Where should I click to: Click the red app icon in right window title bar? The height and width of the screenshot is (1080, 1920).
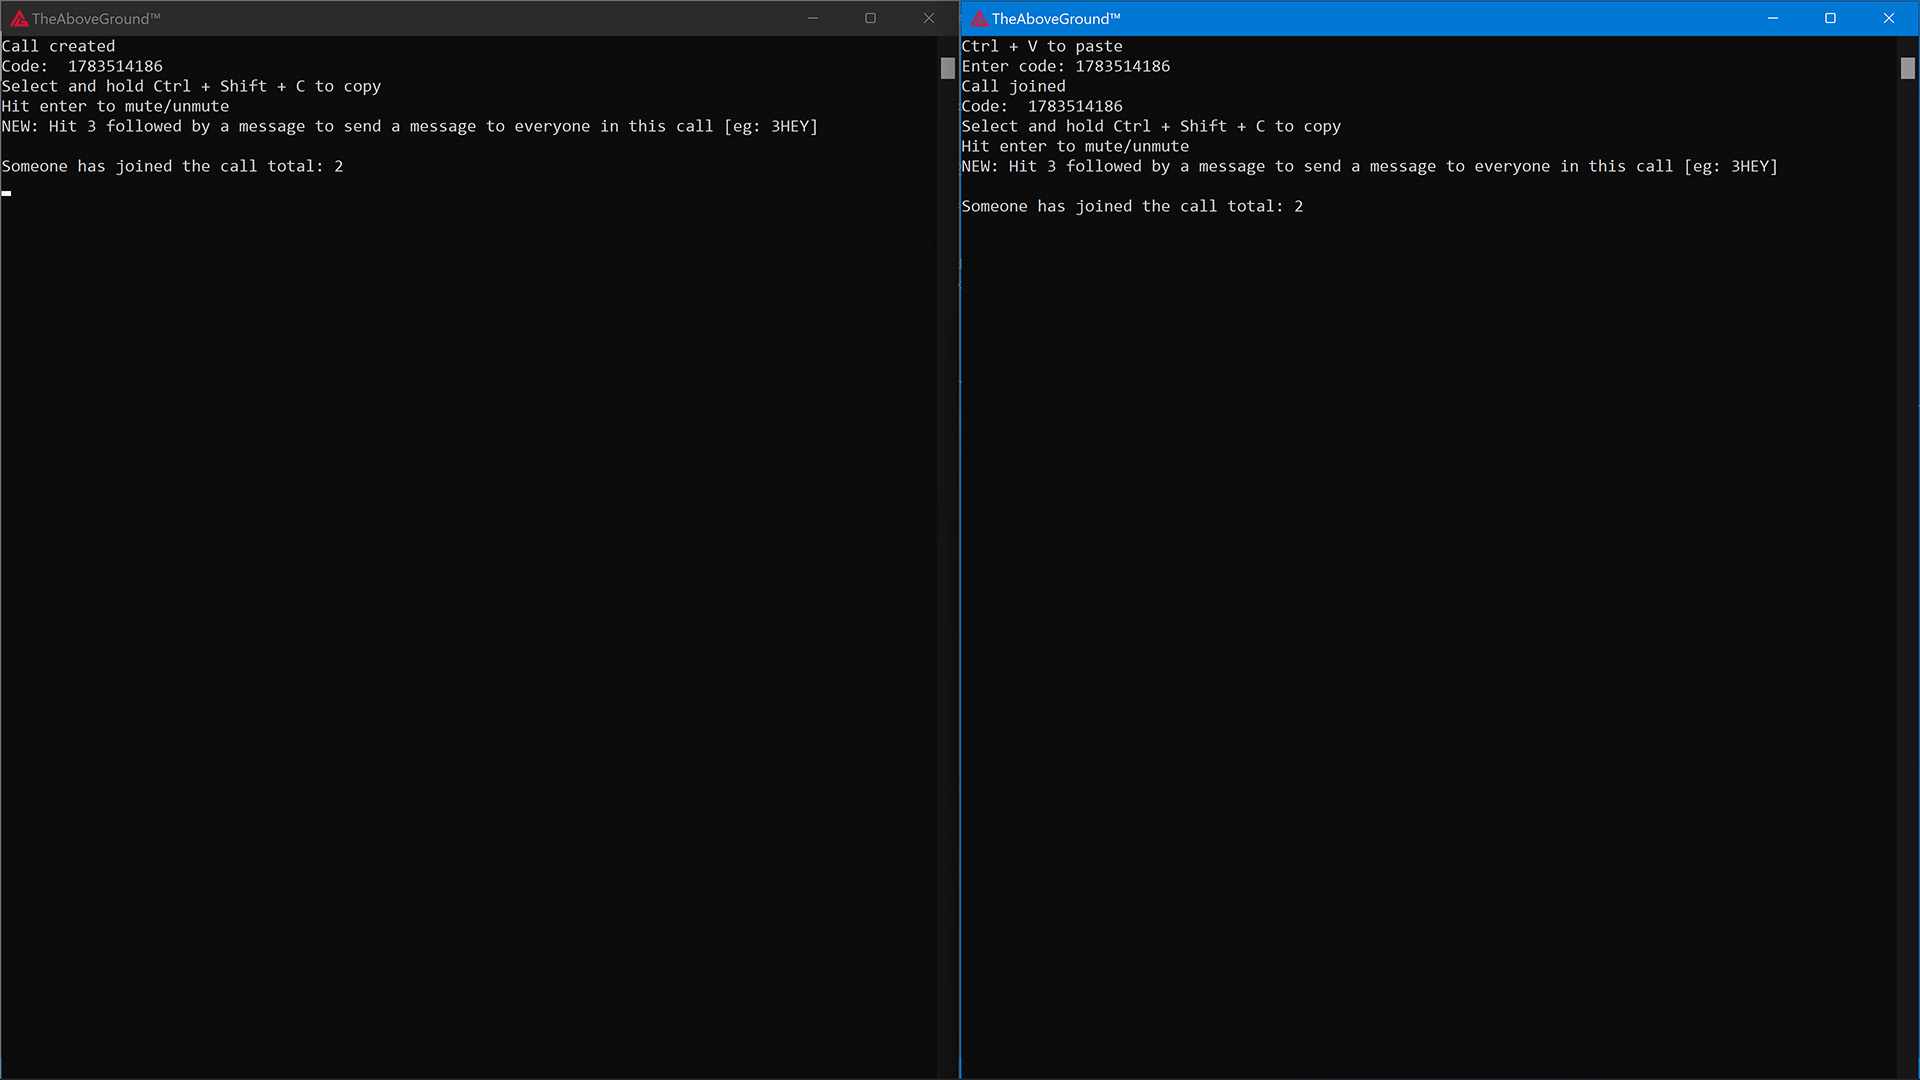pyautogui.click(x=979, y=18)
